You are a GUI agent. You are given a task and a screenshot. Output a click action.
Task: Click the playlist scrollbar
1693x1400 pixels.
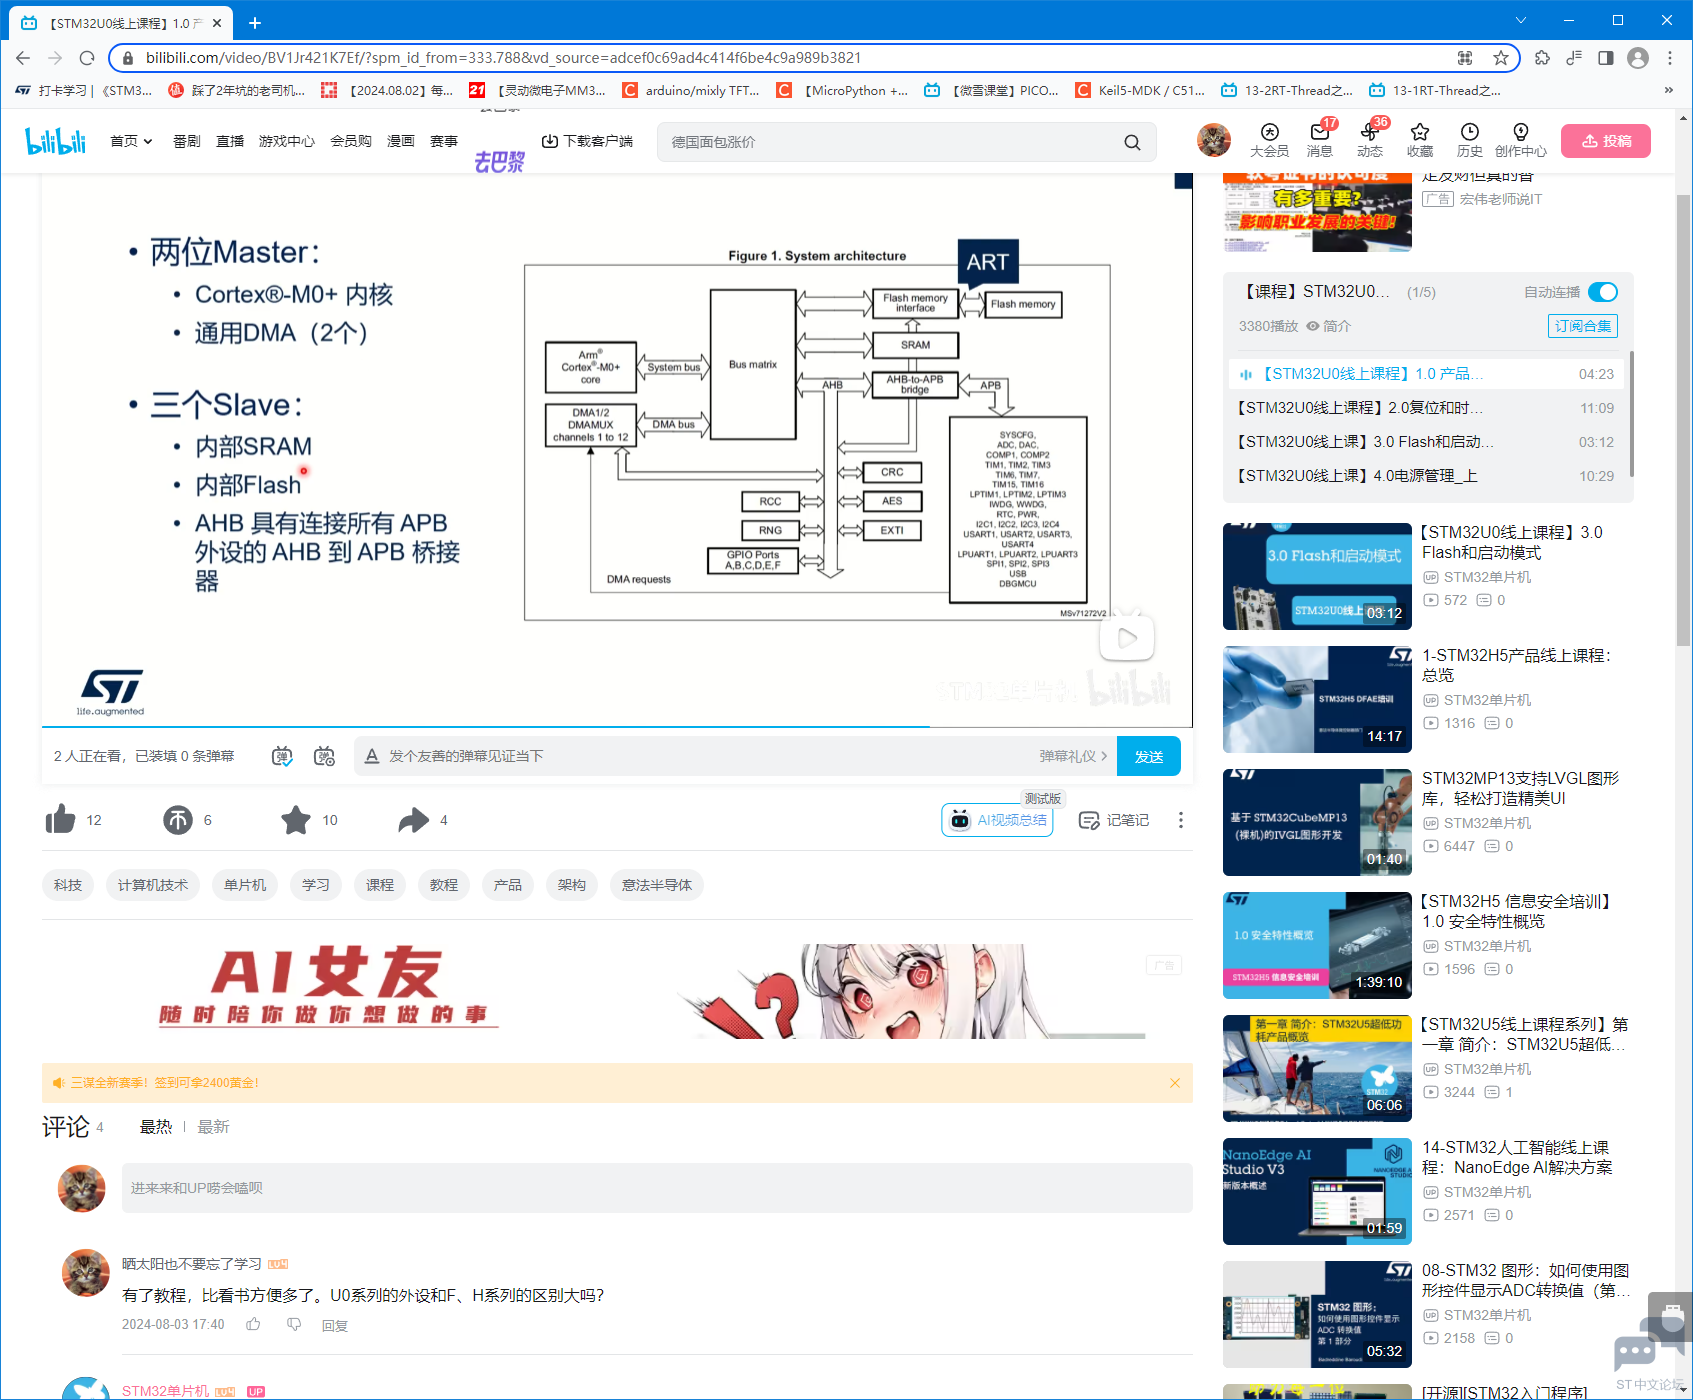pos(1632,414)
